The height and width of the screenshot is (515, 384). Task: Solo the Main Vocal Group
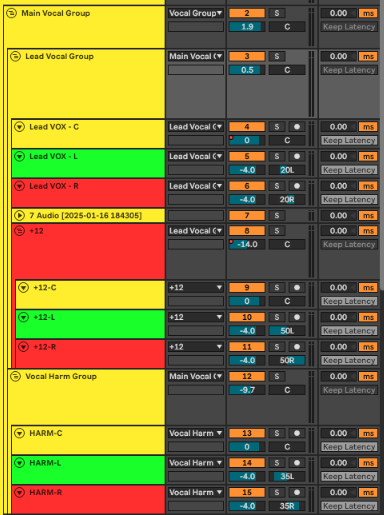click(277, 13)
